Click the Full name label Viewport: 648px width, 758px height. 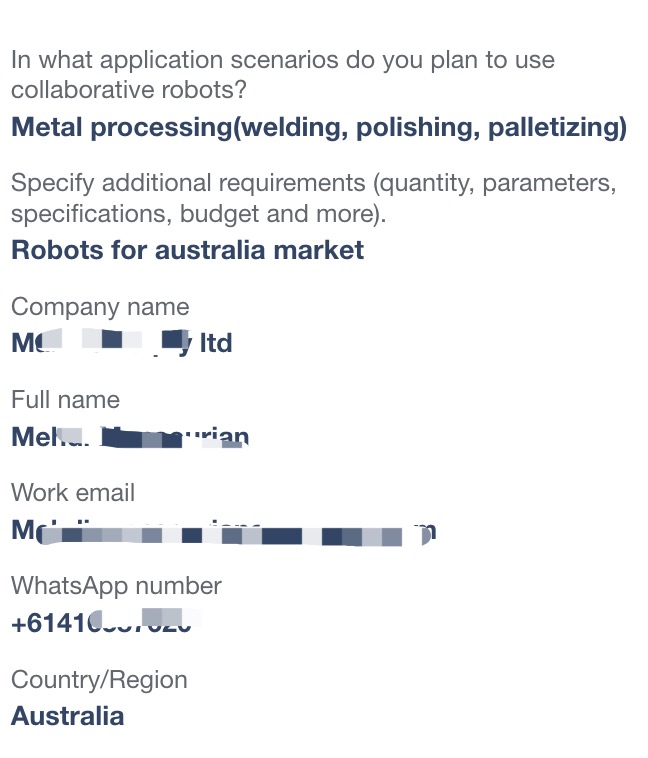pyautogui.click(x=65, y=400)
